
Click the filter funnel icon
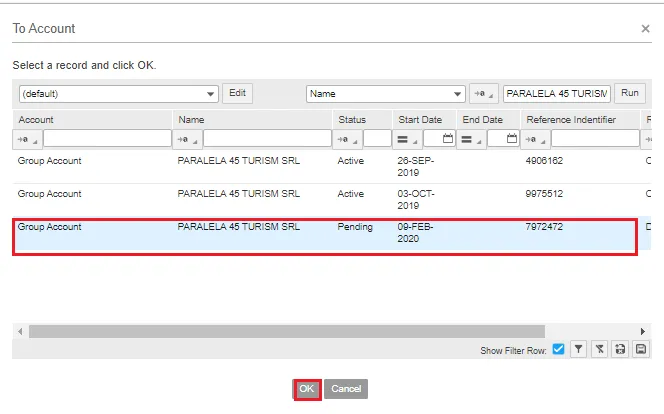[x=578, y=349]
